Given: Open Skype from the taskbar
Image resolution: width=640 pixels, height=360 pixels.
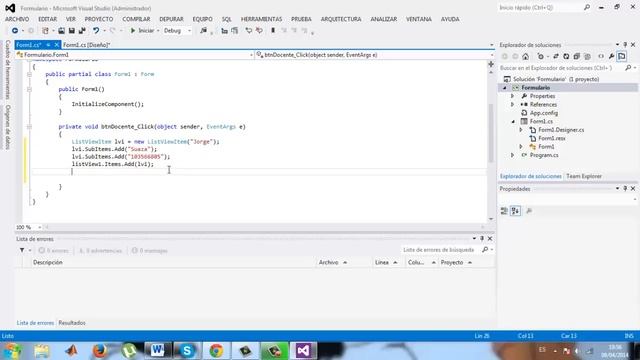Looking at the screenshot, I should (187, 351).
